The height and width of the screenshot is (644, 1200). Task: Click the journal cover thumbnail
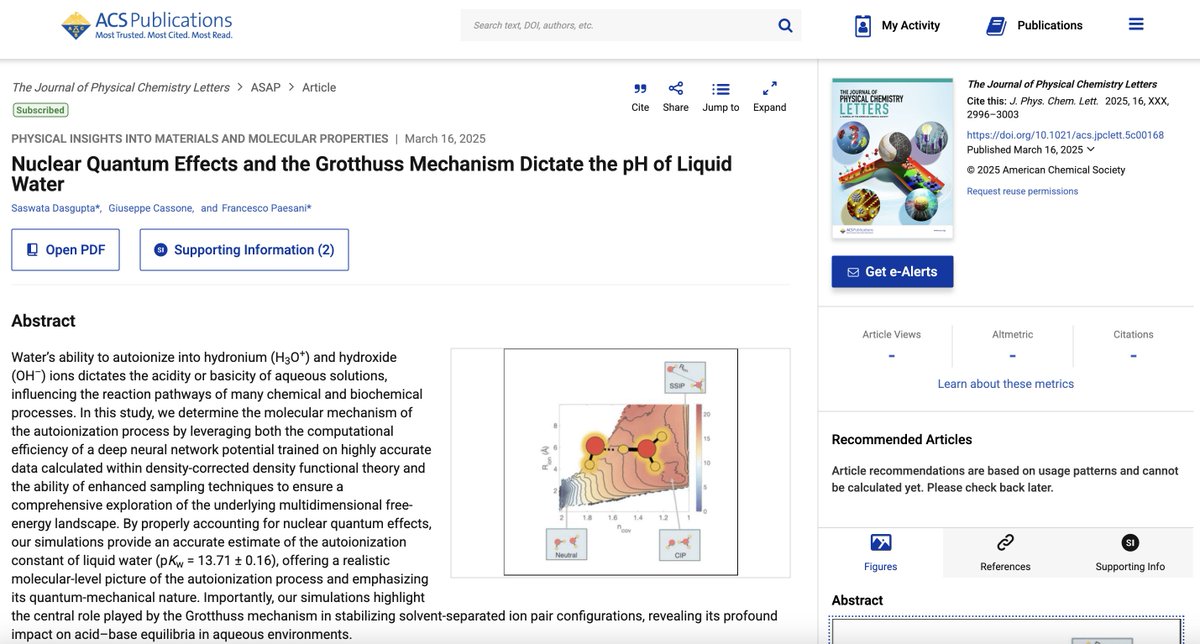[892, 155]
